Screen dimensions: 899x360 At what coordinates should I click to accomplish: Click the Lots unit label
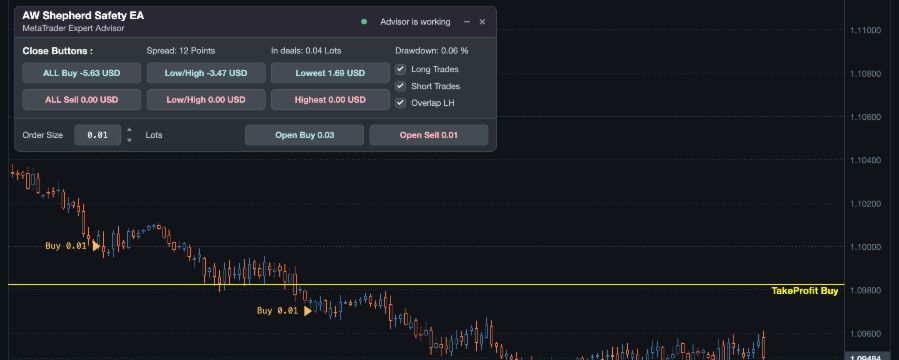point(154,135)
